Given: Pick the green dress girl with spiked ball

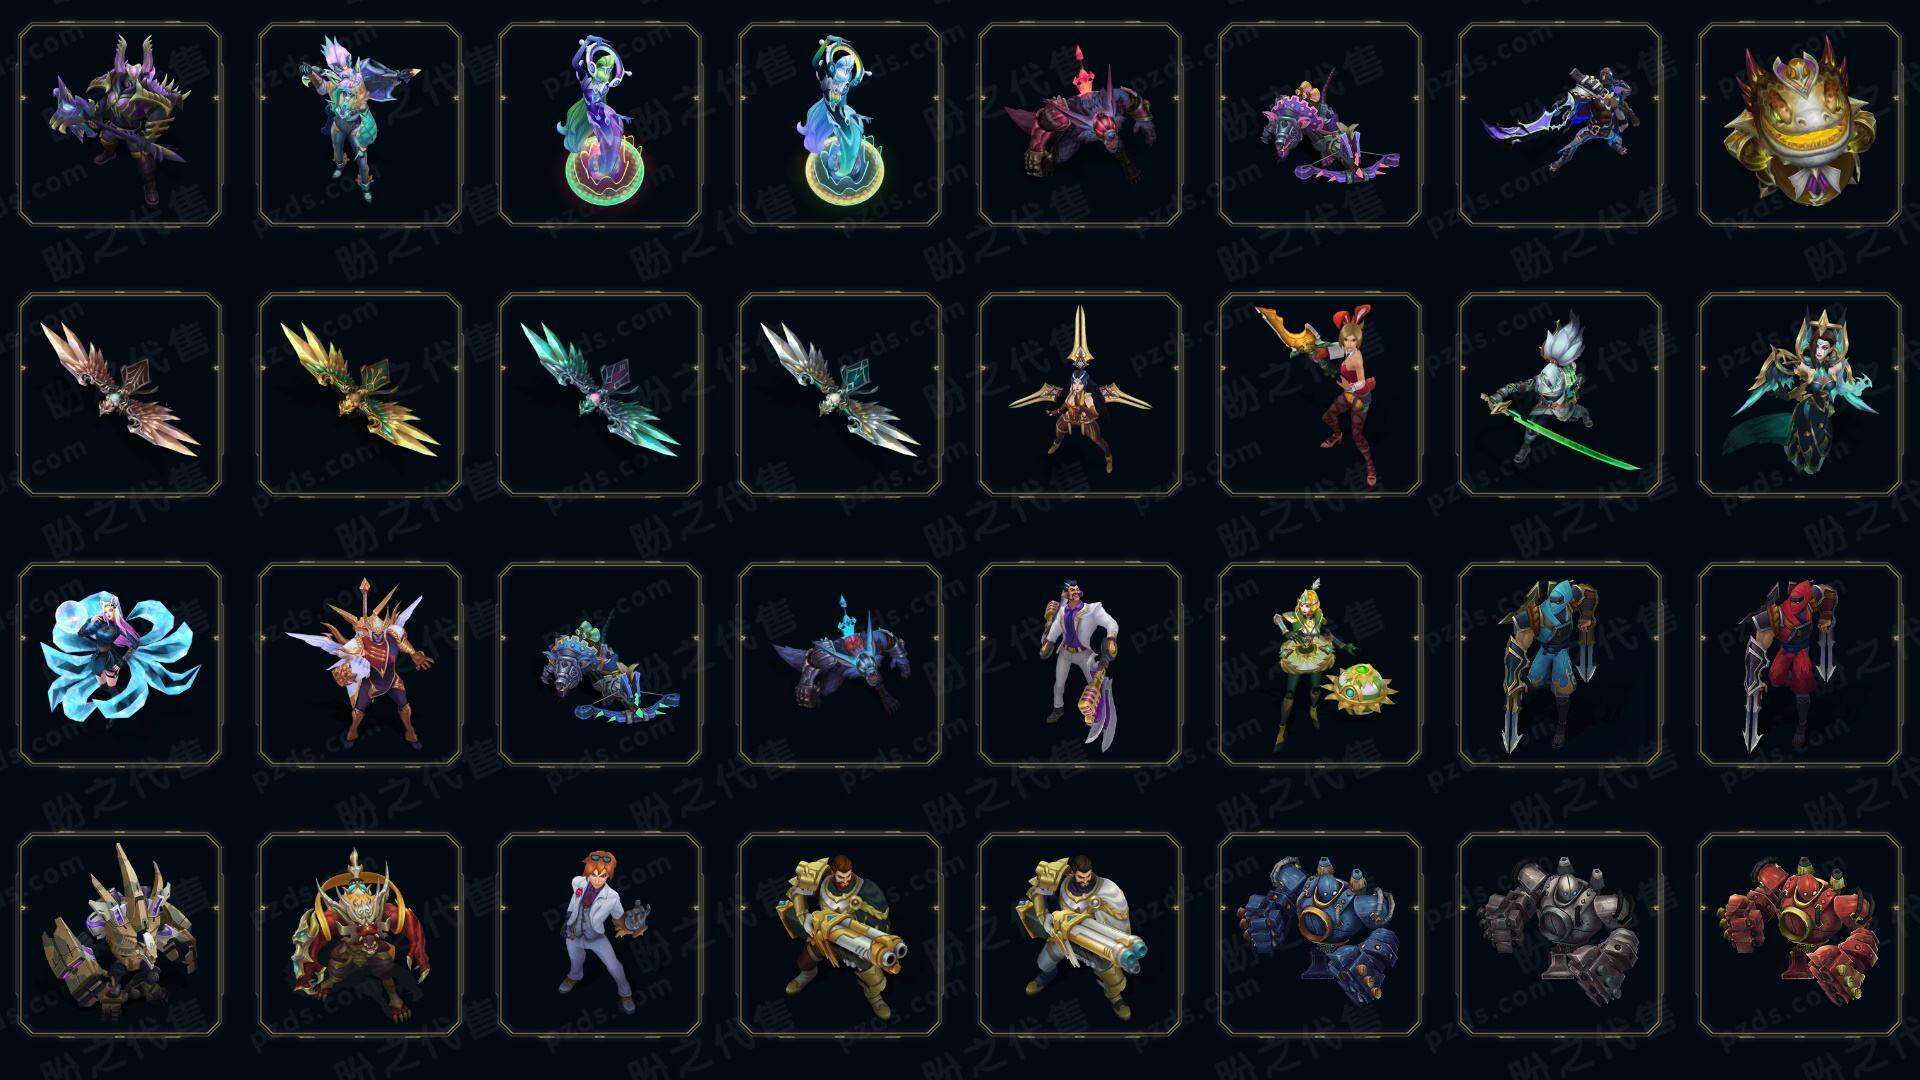Looking at the screenshot, I should [1319, 664].
